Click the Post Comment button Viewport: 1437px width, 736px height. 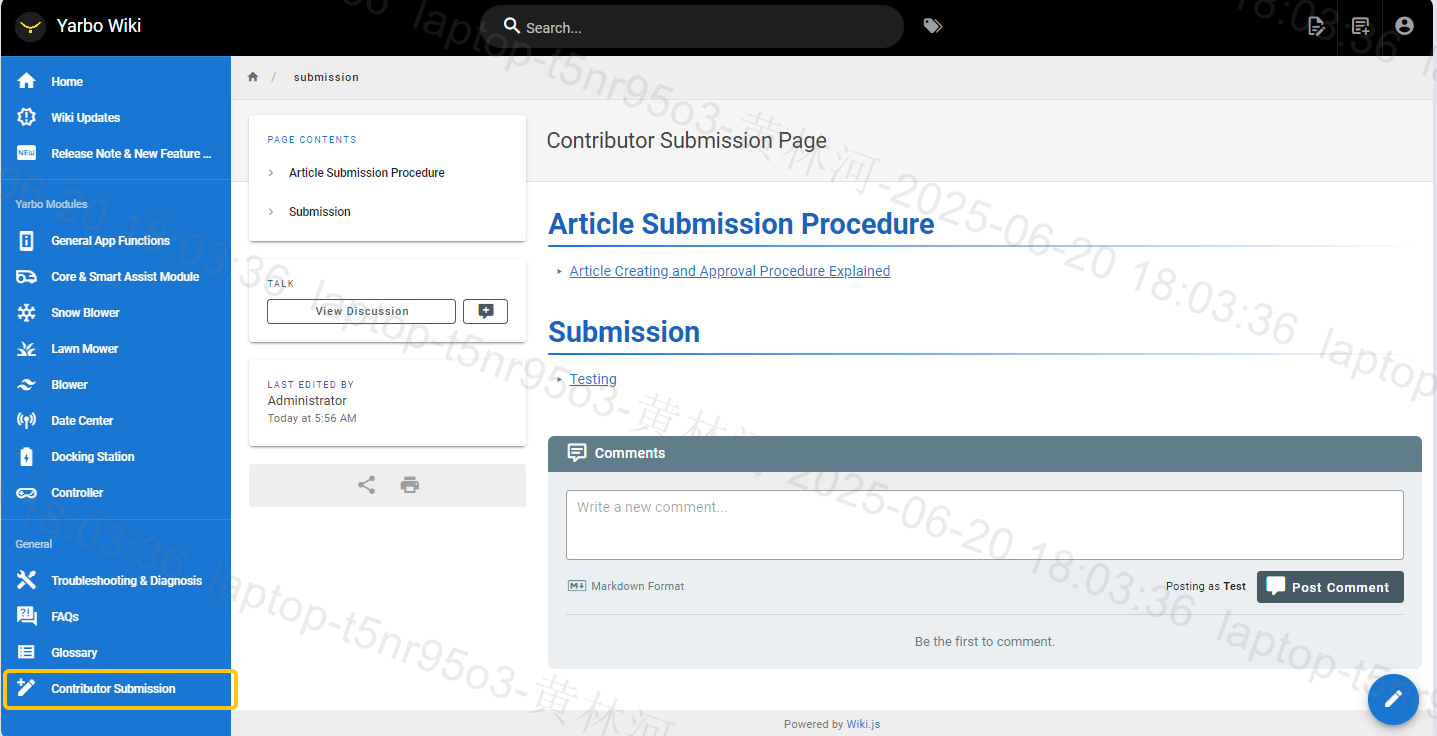click(x=1330, y=587)
